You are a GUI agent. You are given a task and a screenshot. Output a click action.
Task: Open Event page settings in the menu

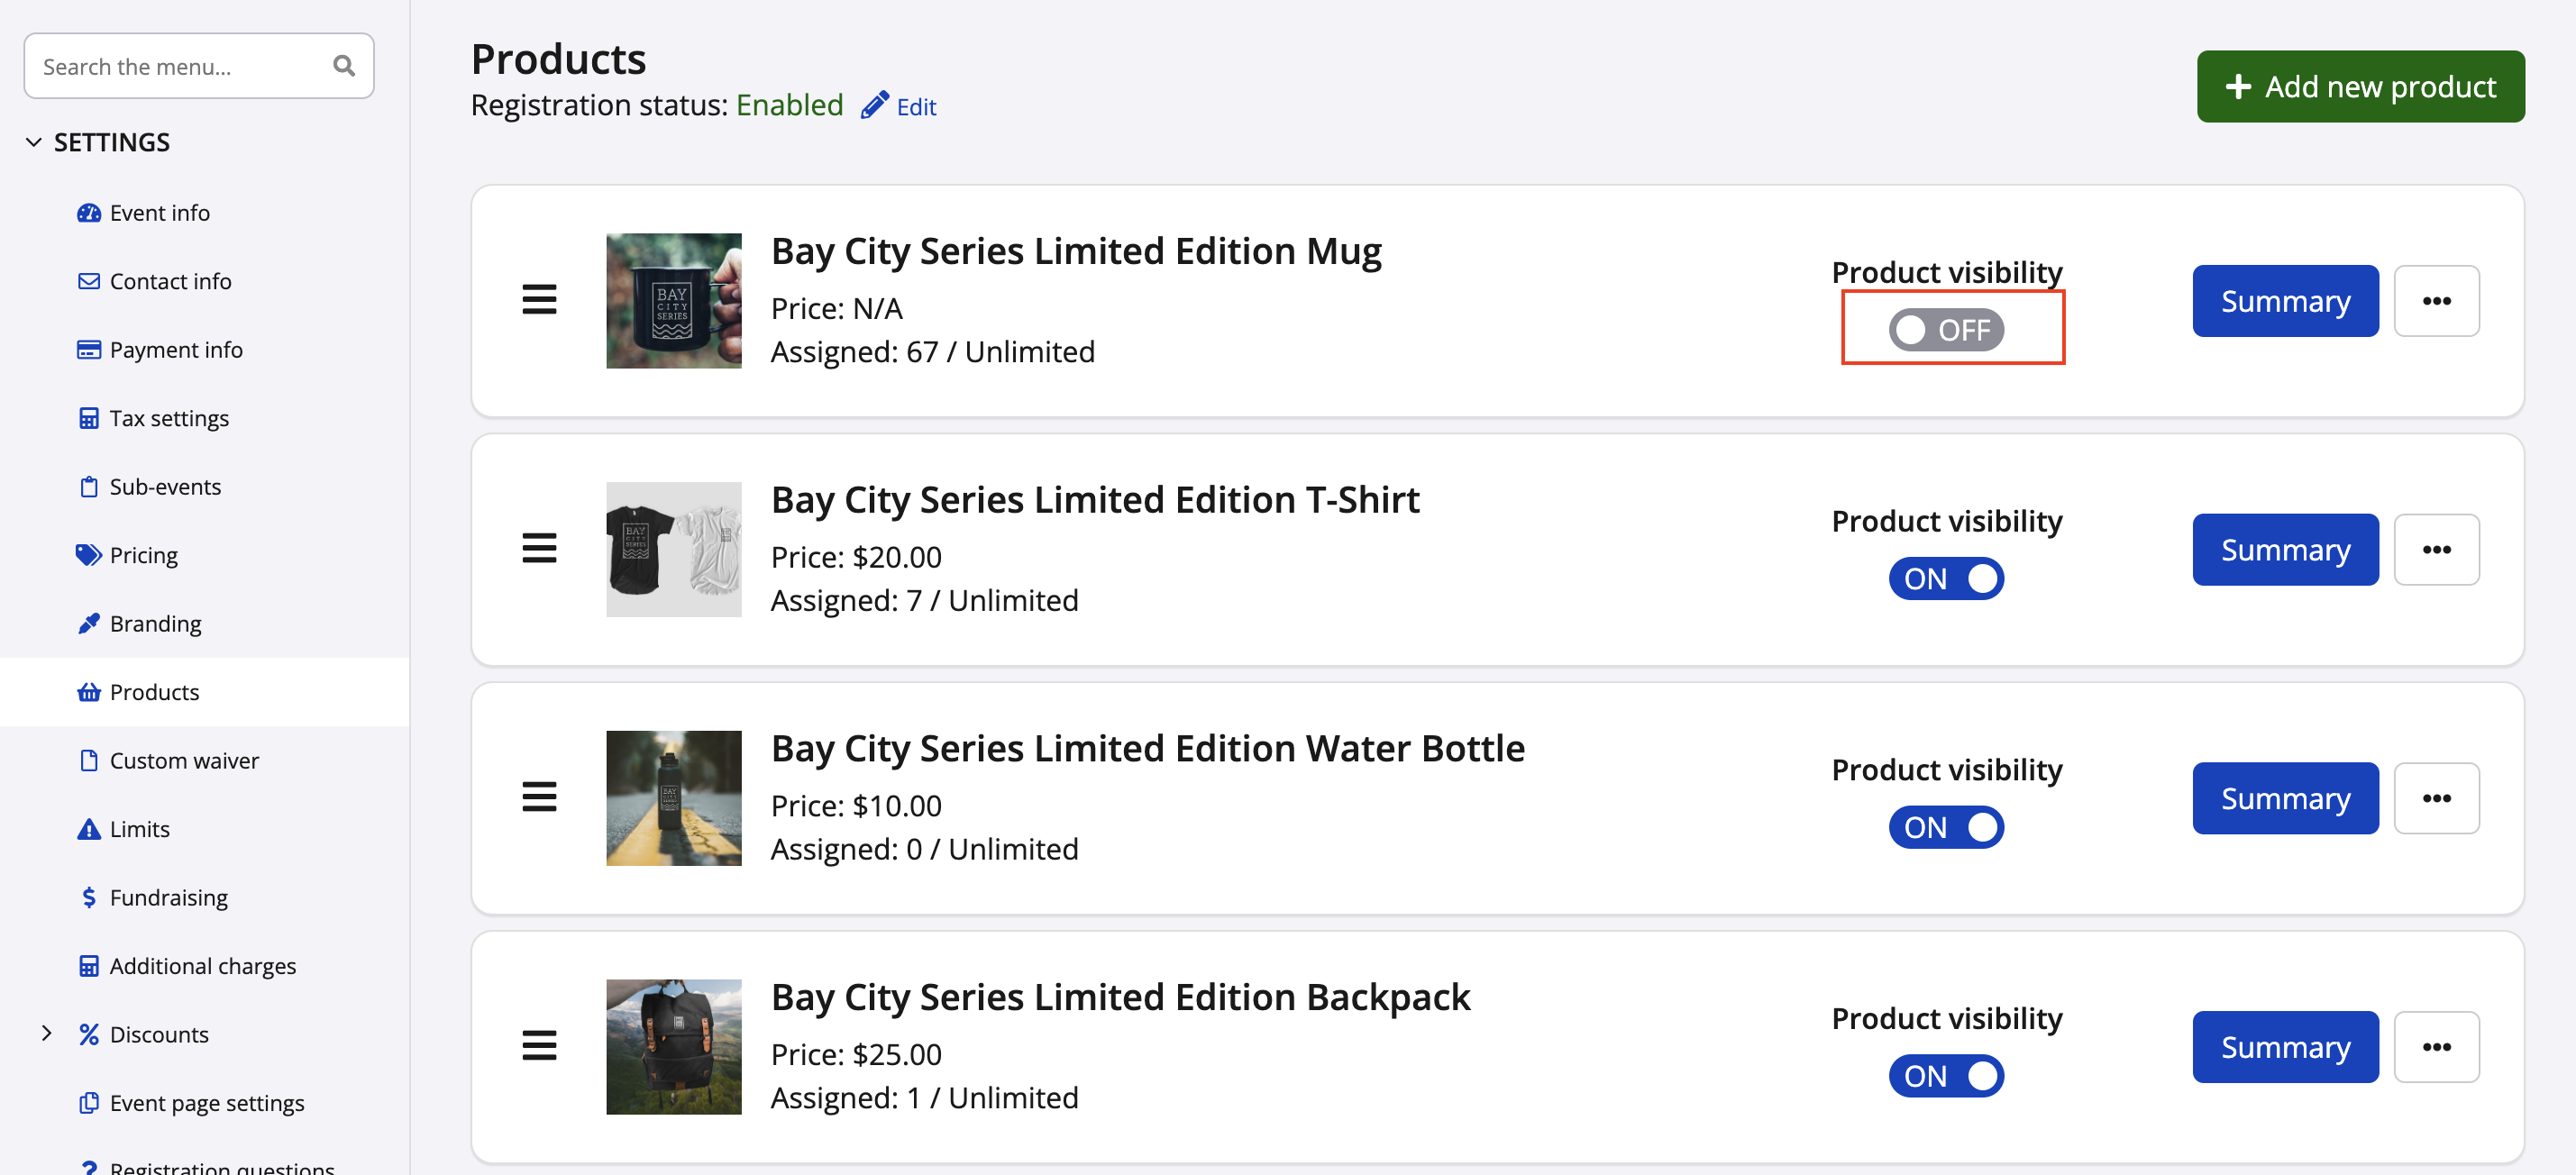pos(207,1102)
